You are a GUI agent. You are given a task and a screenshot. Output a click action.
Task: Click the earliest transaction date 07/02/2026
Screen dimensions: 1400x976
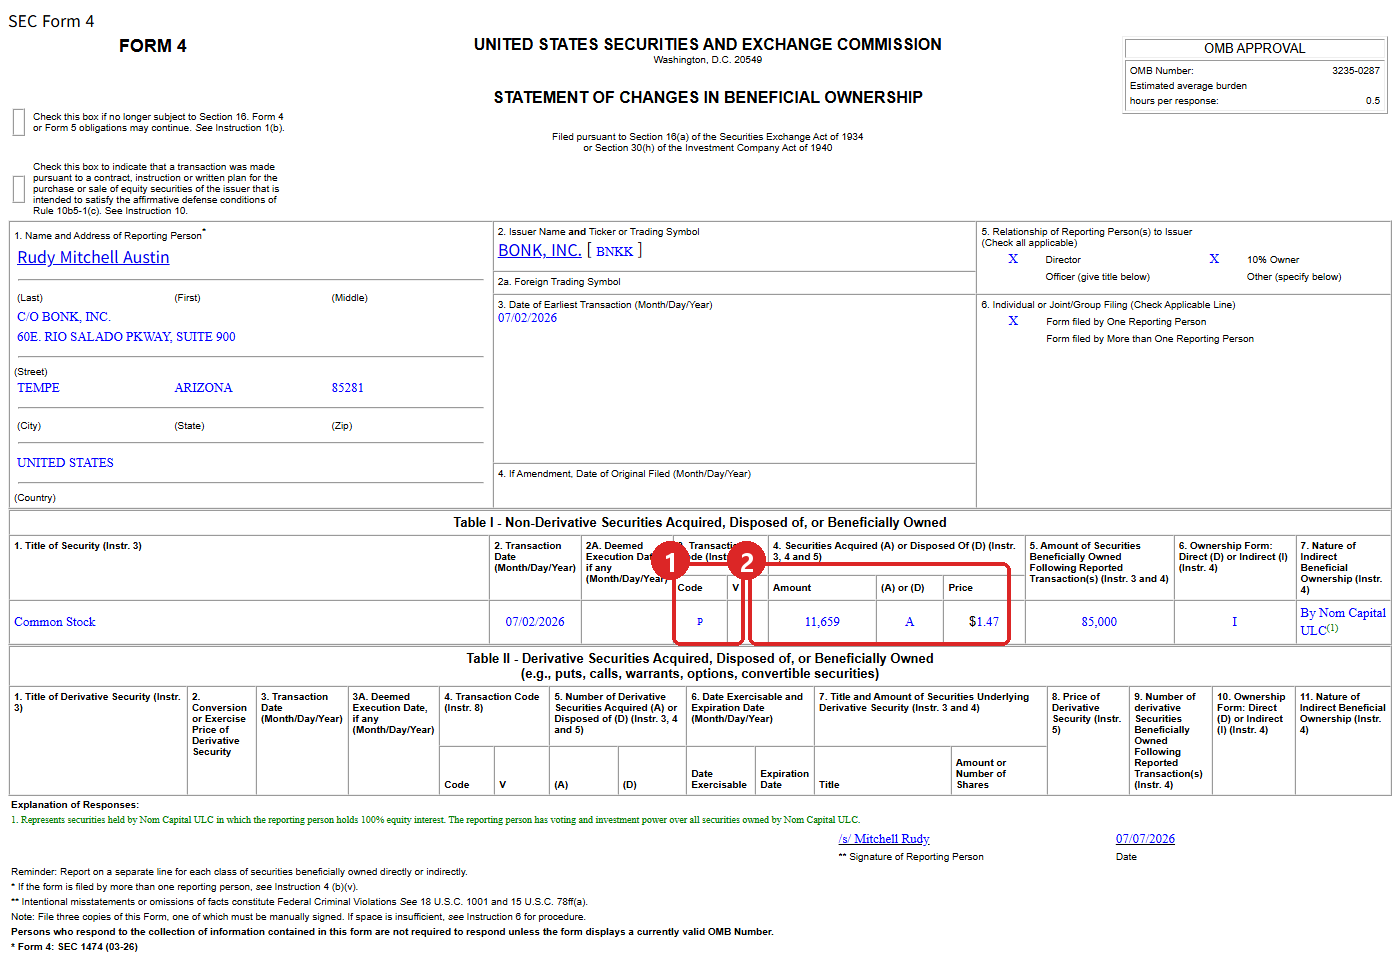tap(528, 318)
